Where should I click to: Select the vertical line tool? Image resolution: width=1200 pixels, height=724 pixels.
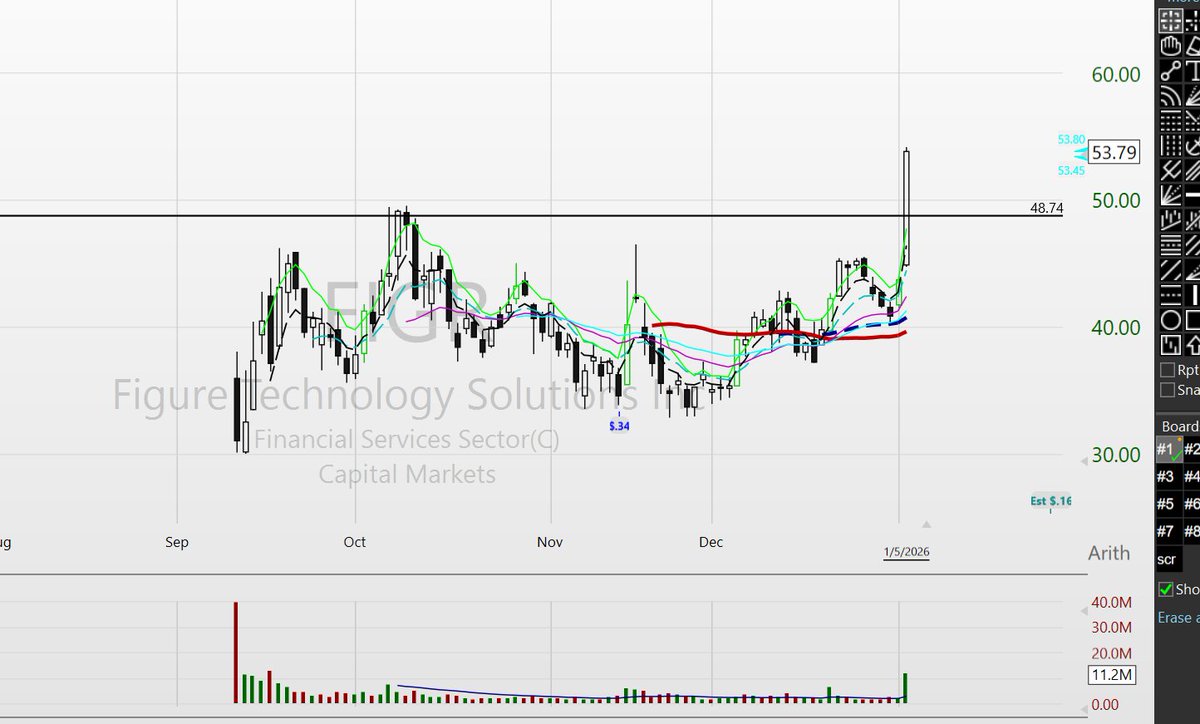pyautogui.click(x=1193, y=295)
